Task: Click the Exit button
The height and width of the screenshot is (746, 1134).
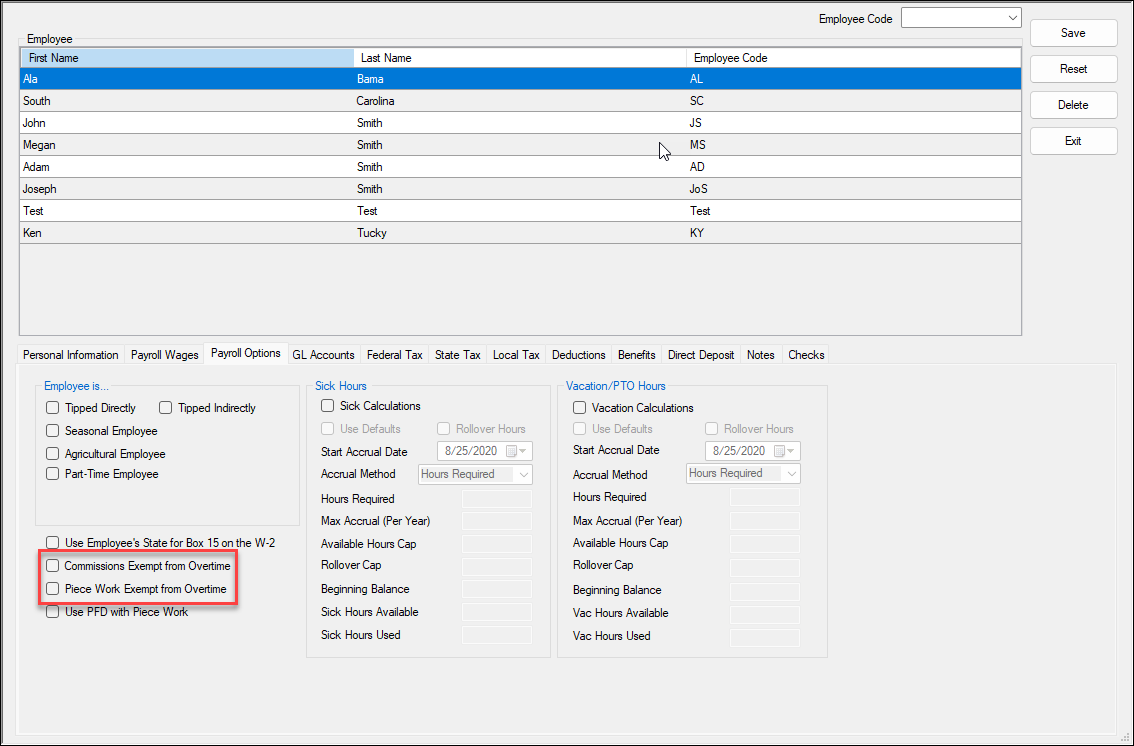Action: point(1073,141)
